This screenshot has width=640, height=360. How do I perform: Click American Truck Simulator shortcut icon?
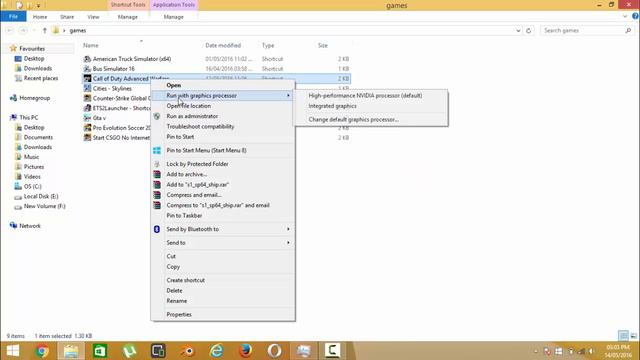click(87, 59)
